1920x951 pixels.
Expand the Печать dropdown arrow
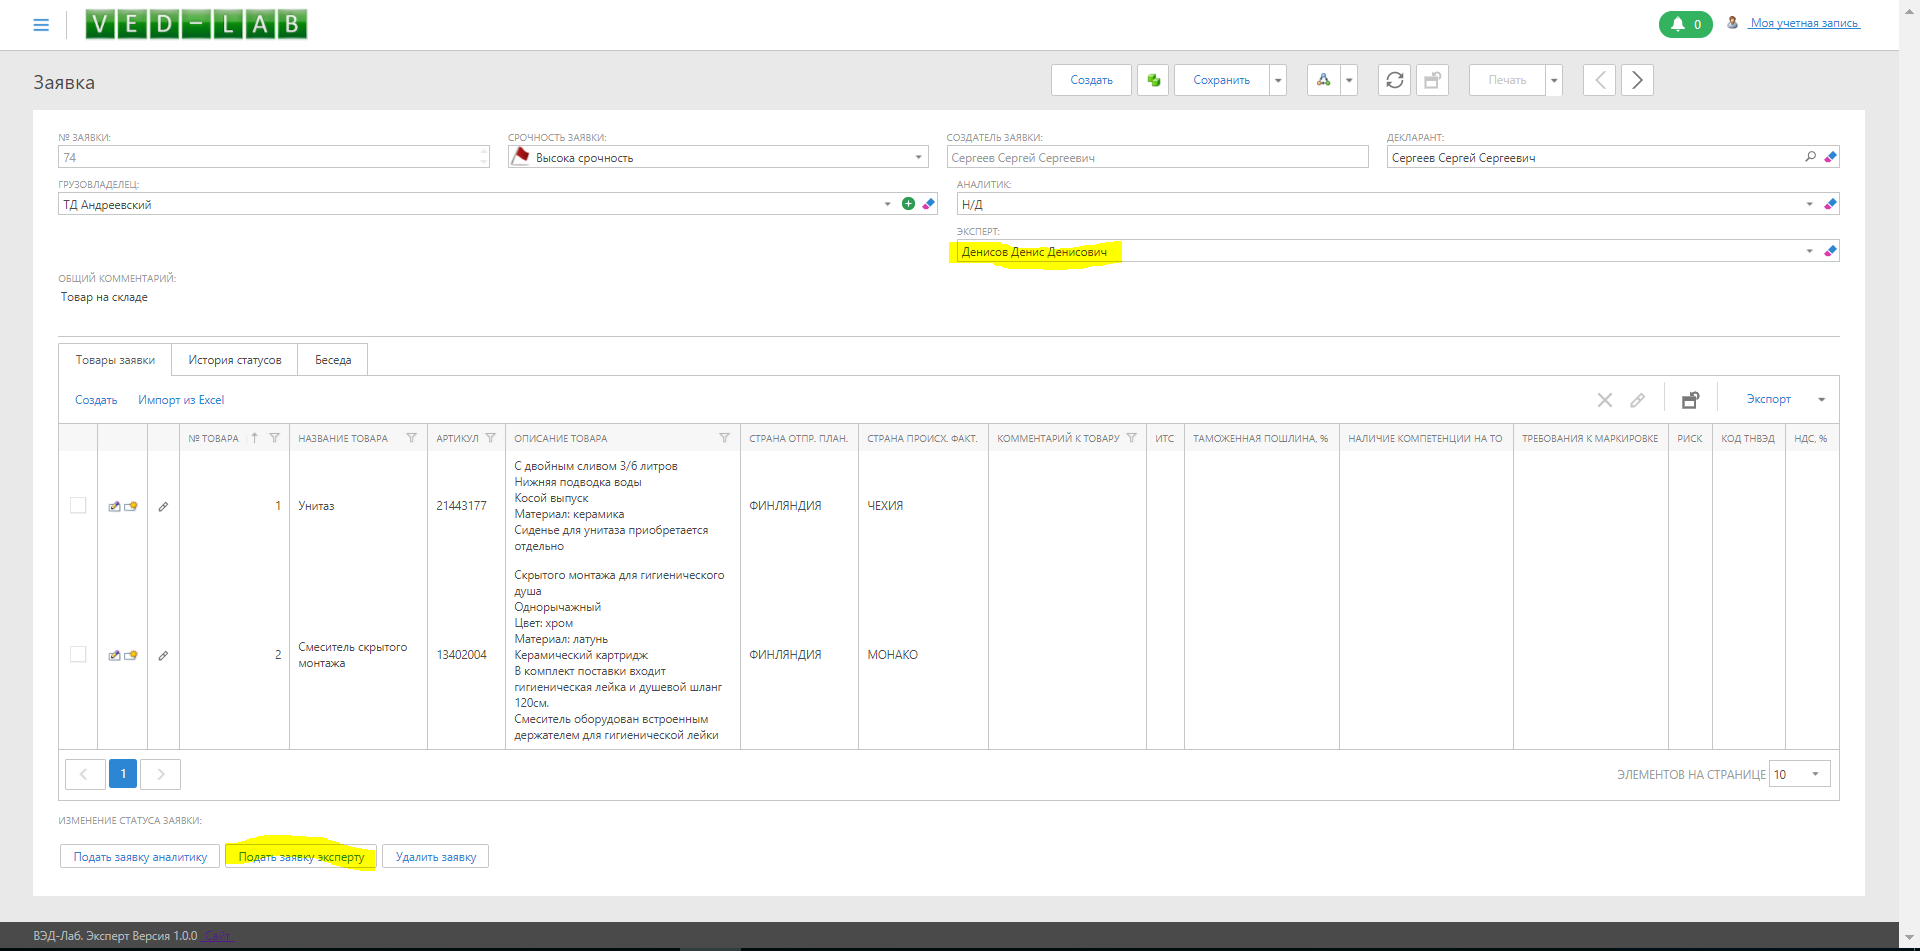[x=1554, y=80]
